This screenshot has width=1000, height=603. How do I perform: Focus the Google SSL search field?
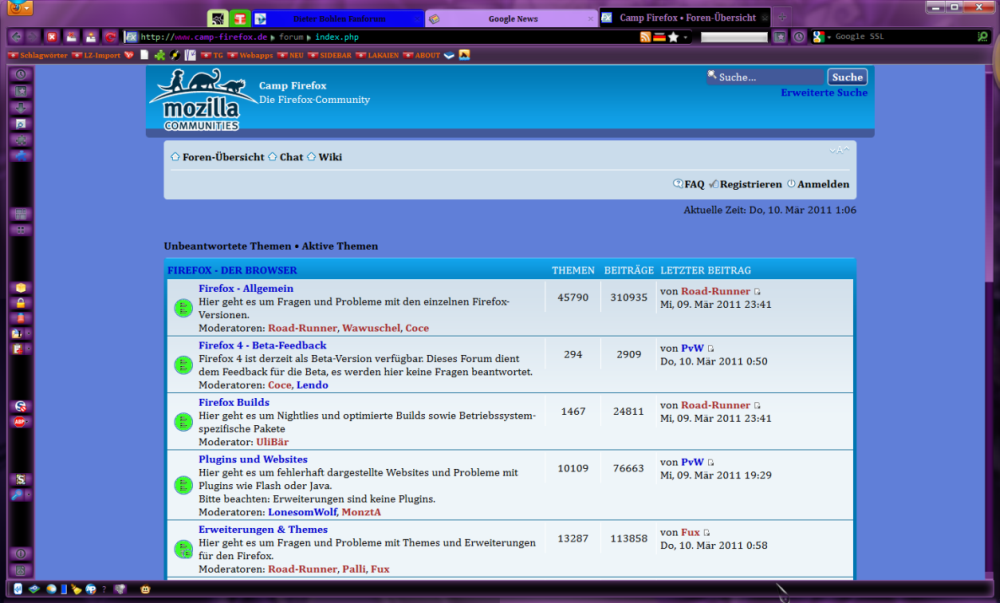pyautogui.click(x=902, y=37)
